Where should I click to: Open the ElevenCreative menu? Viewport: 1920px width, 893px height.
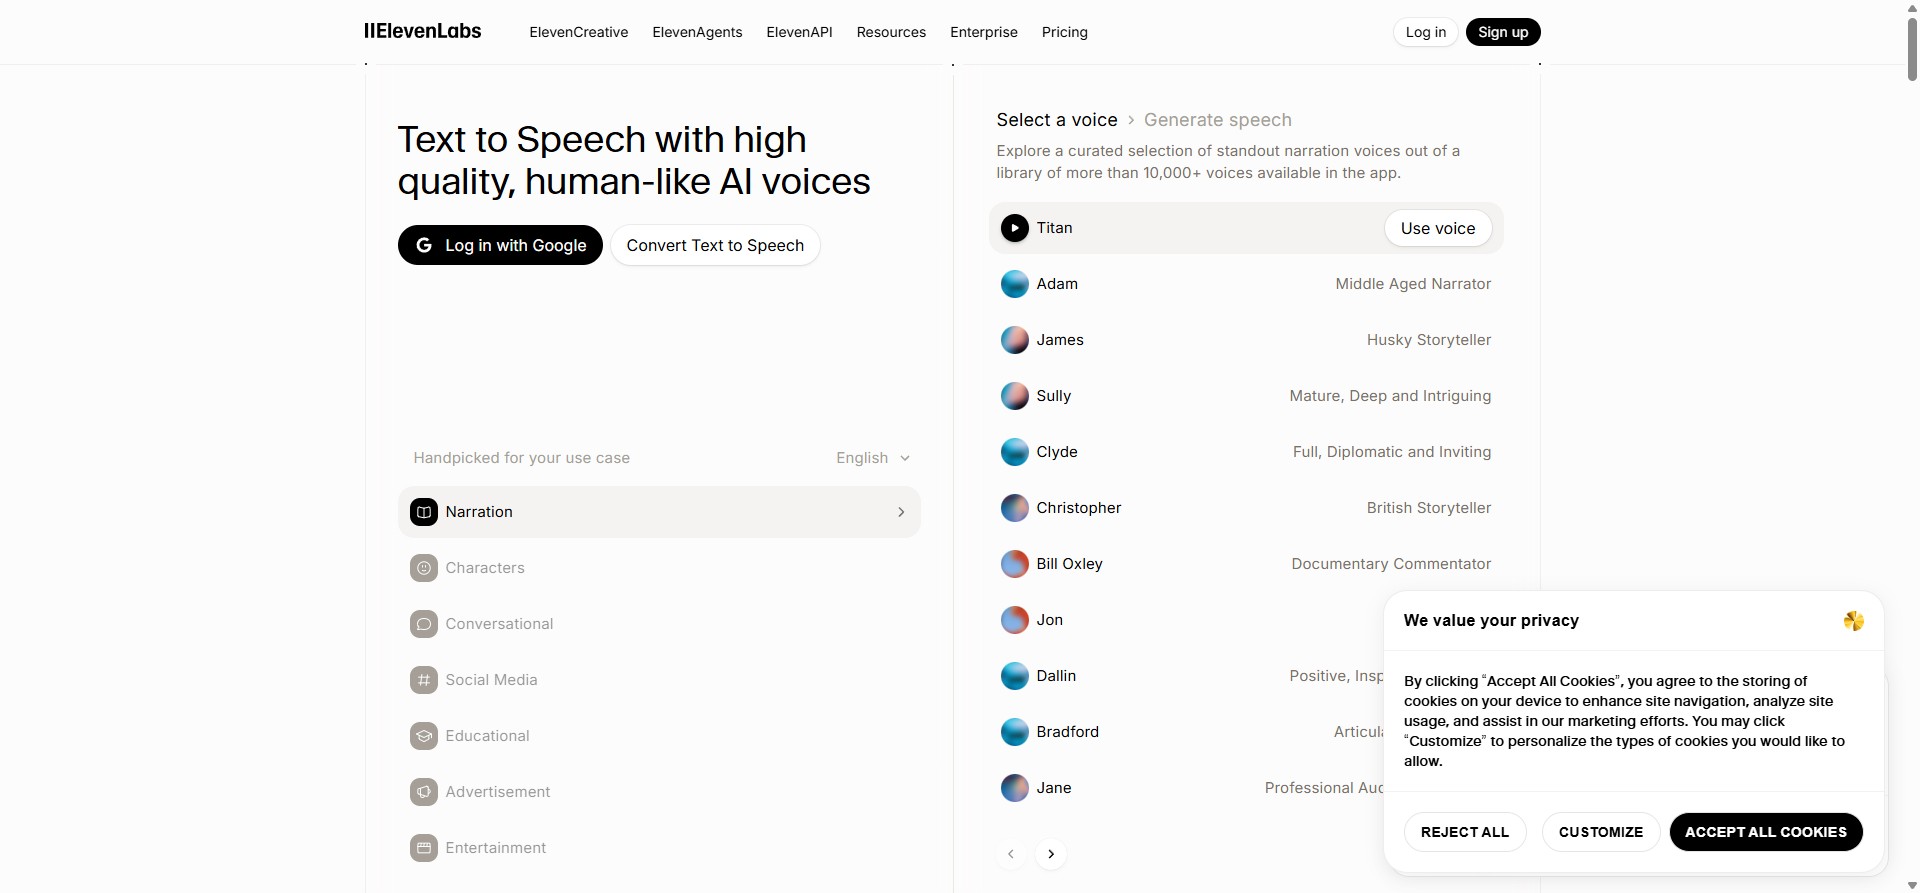point(579,32)
